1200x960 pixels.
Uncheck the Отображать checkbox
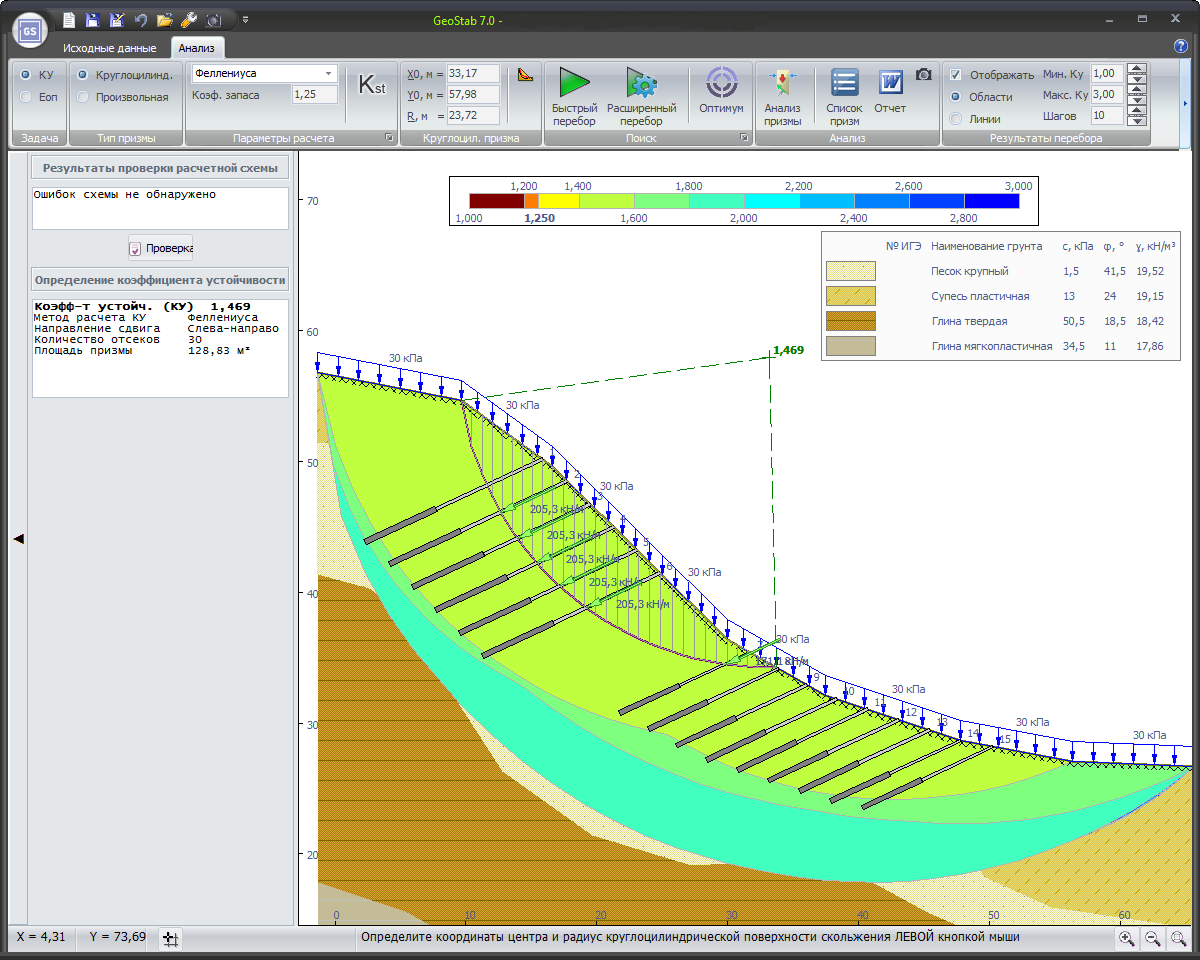956,75
